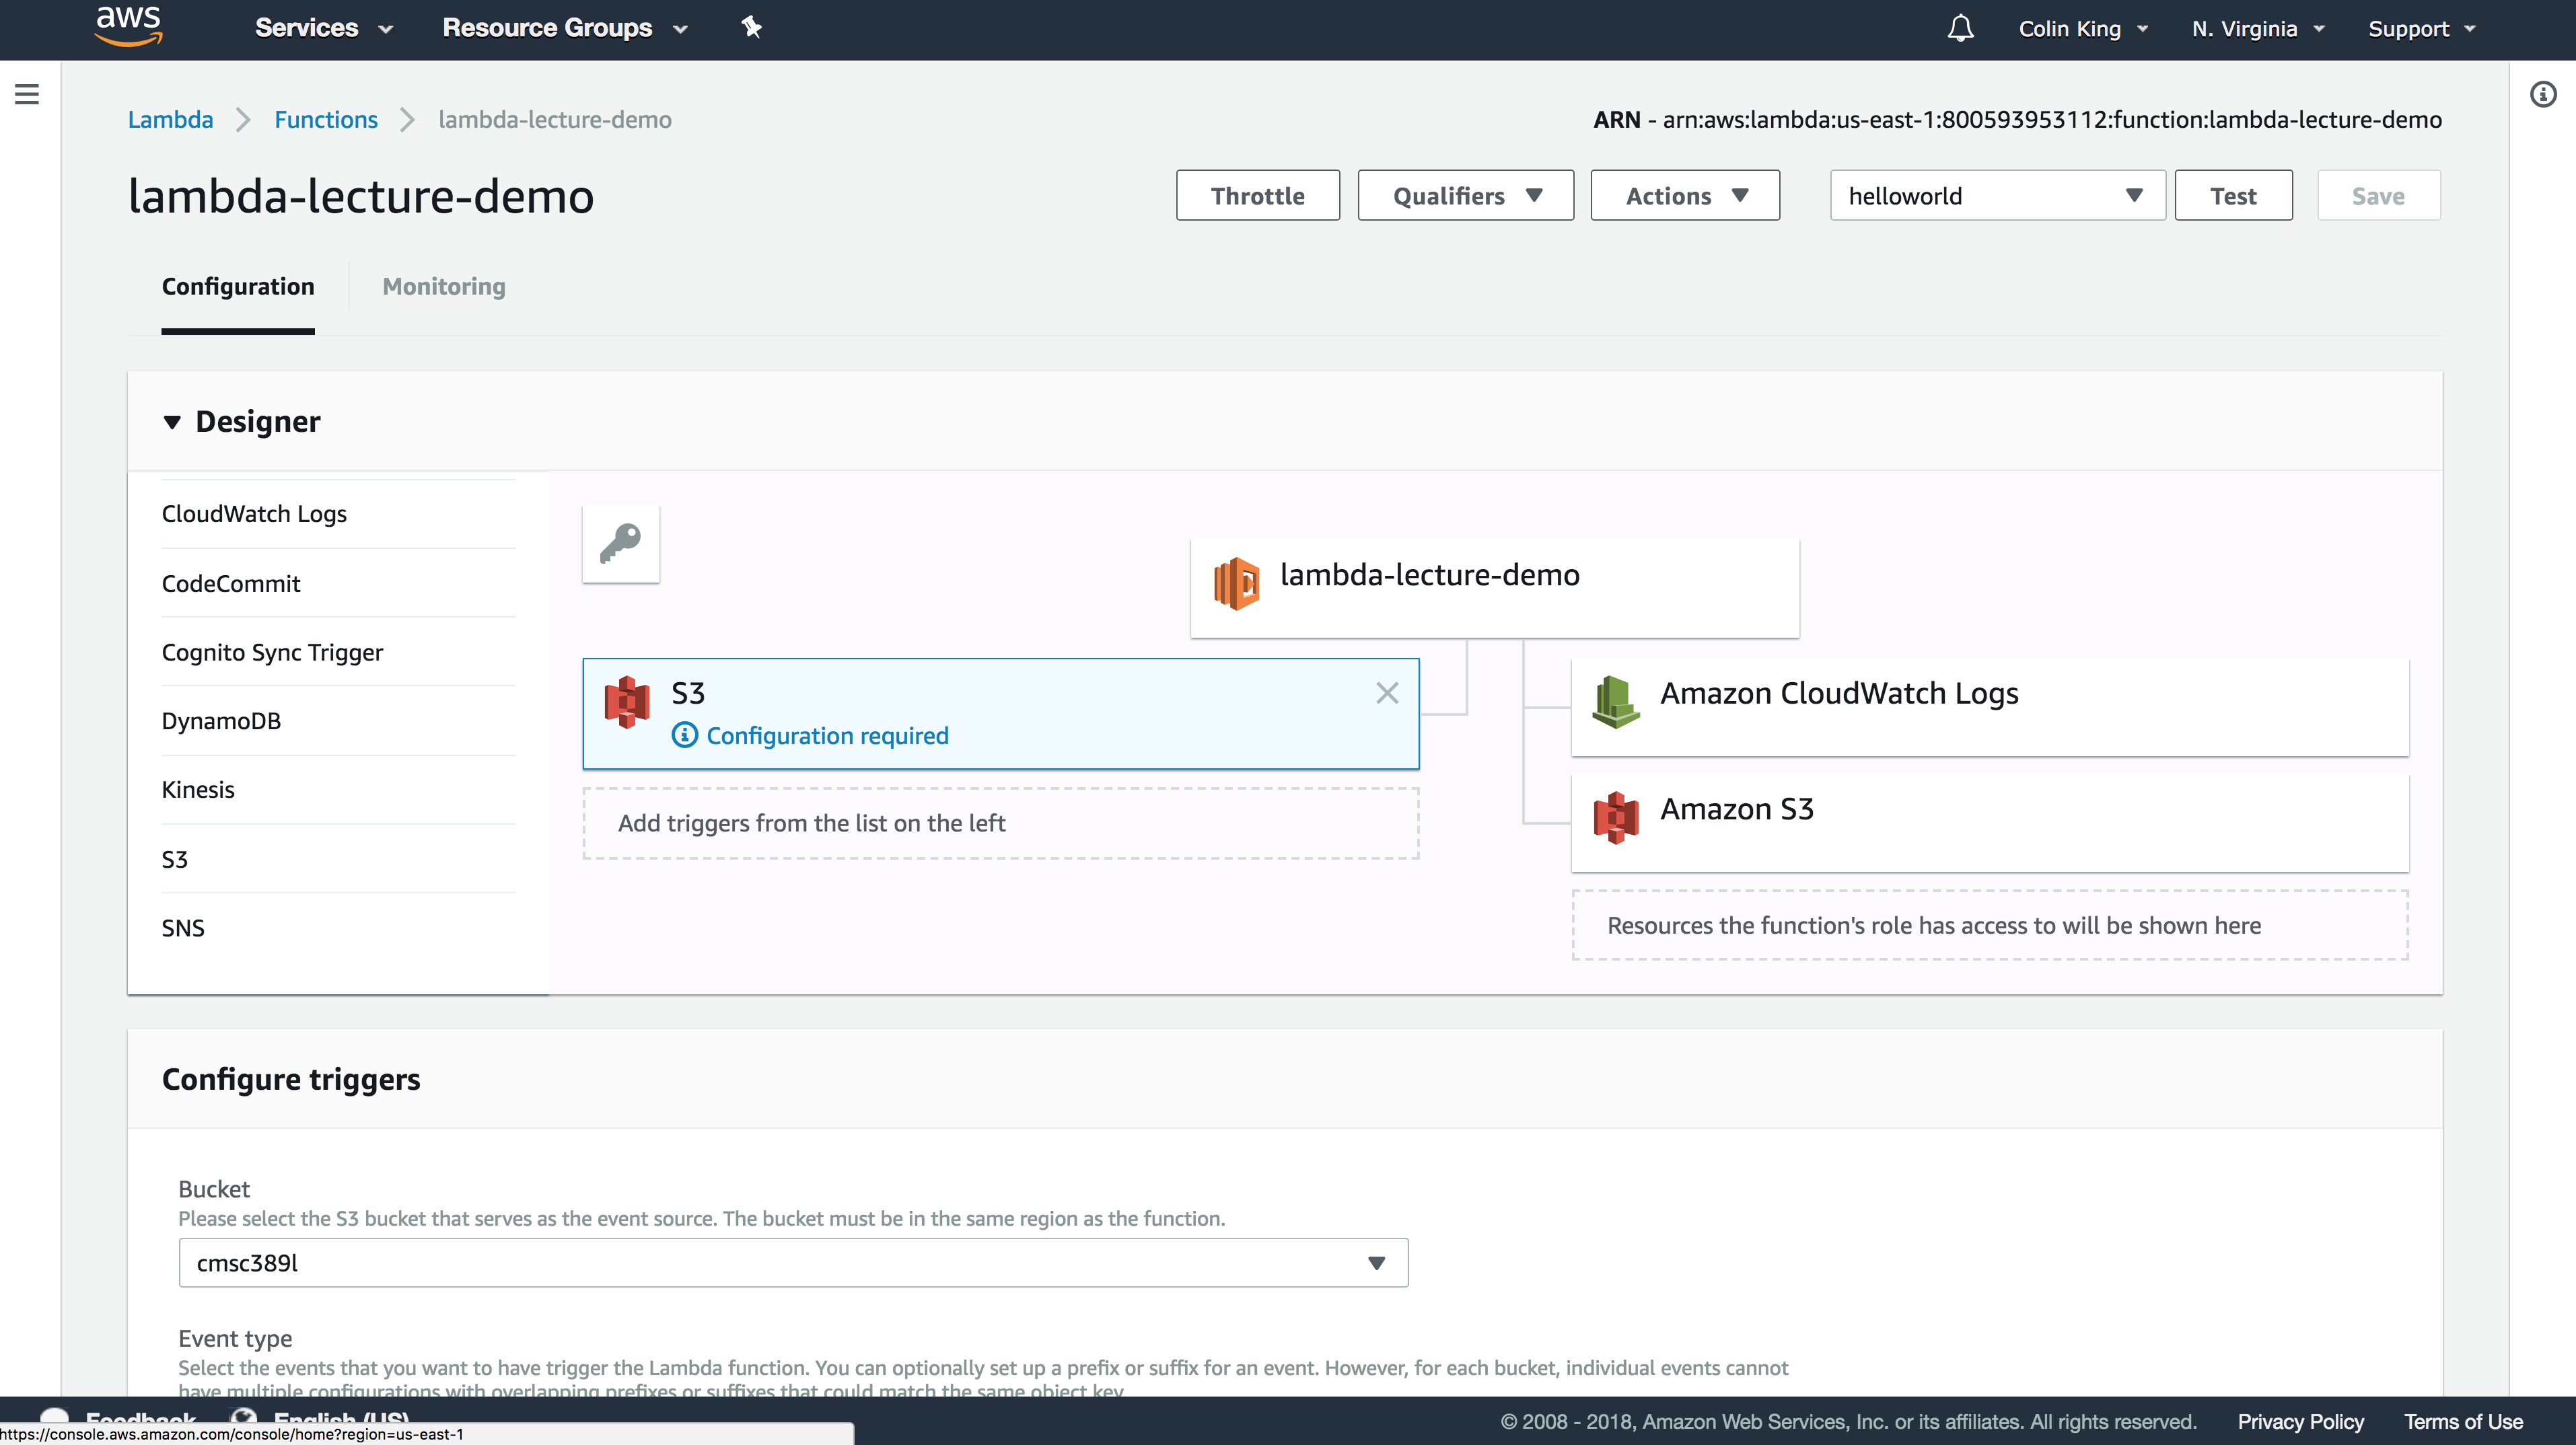Viewport: 2576px width, 1445px height.
Task: Collapse the Designer section
Action: coord(172,422)
